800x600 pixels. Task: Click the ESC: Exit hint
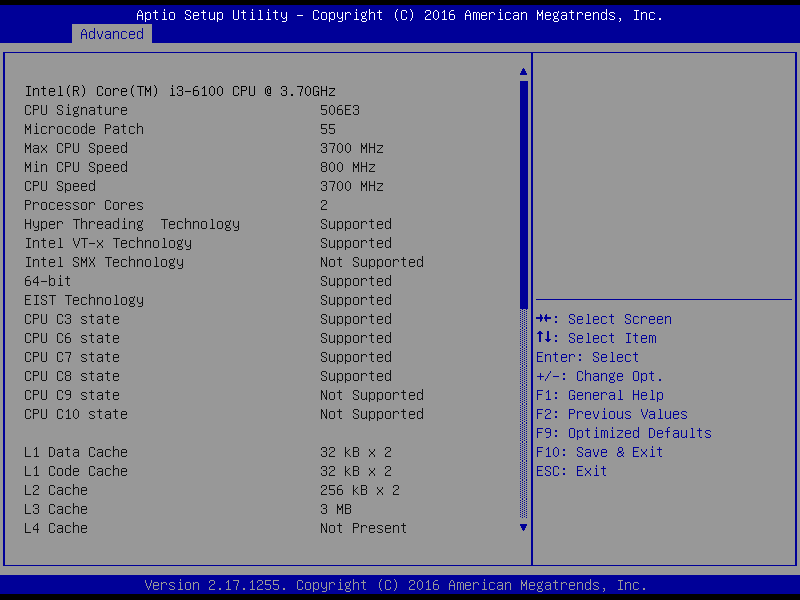(572, 471)
